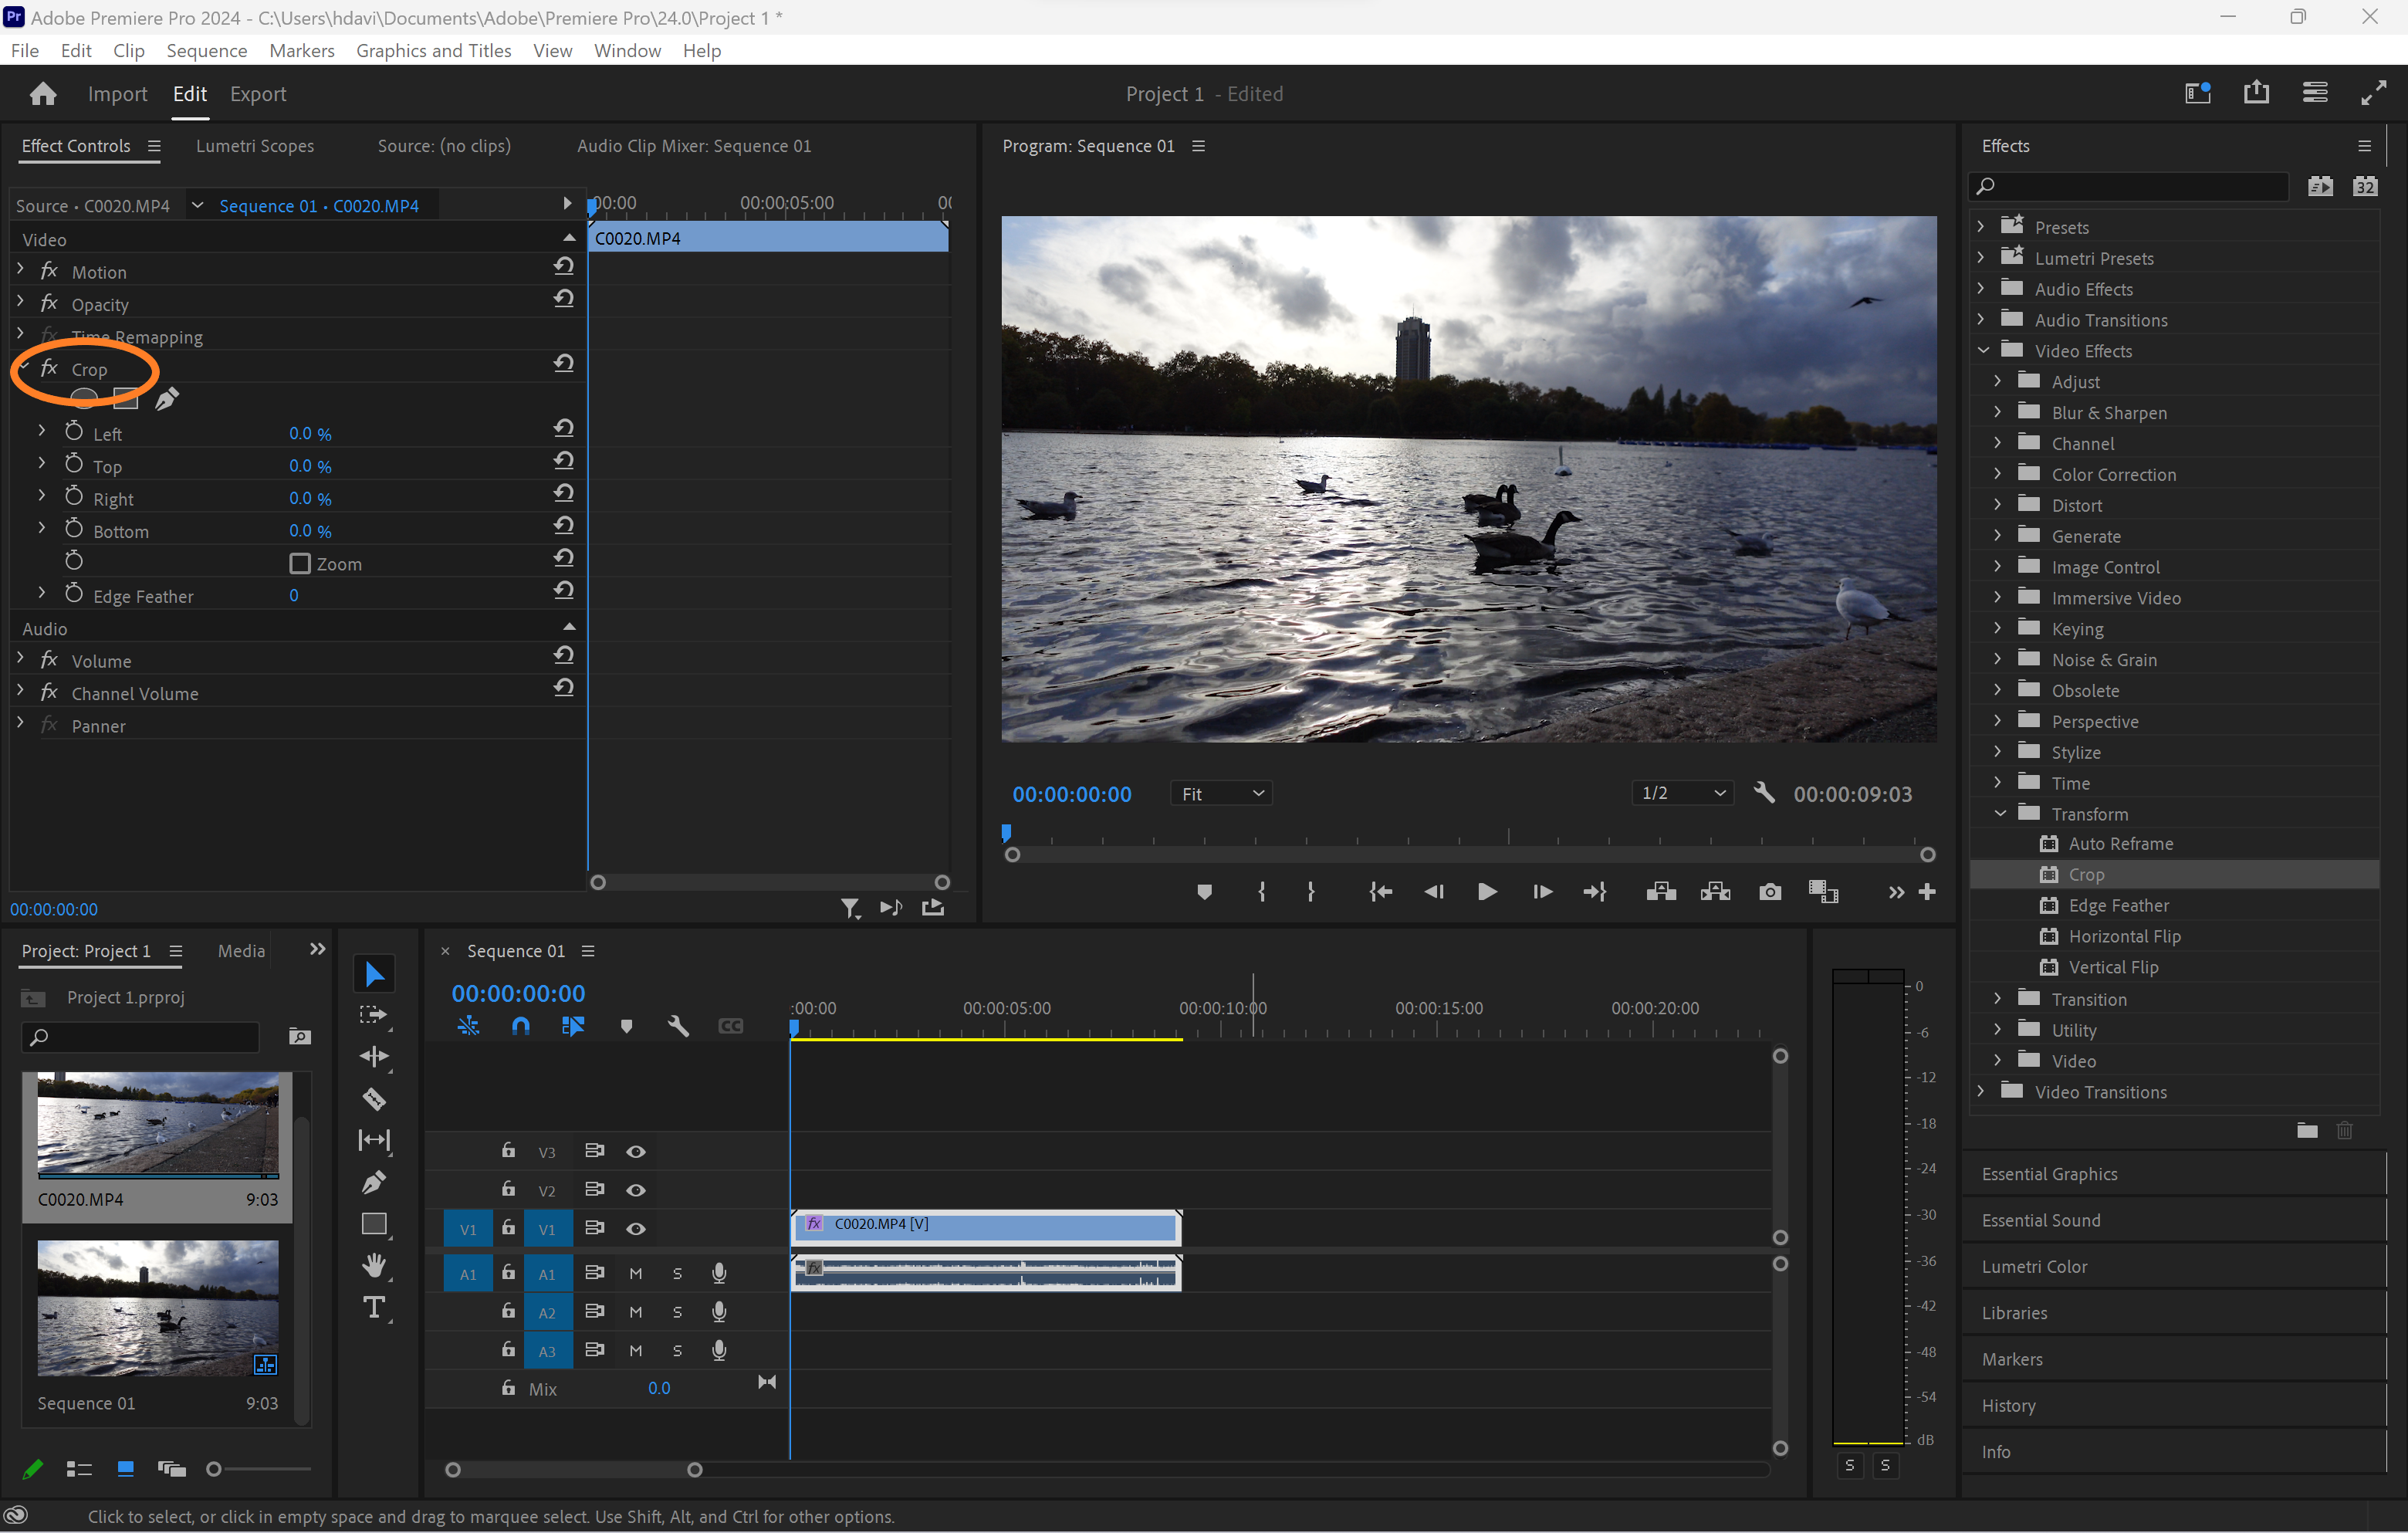Click the Import workspace button
This screenshot has height=1533, width=2408.
117,94
